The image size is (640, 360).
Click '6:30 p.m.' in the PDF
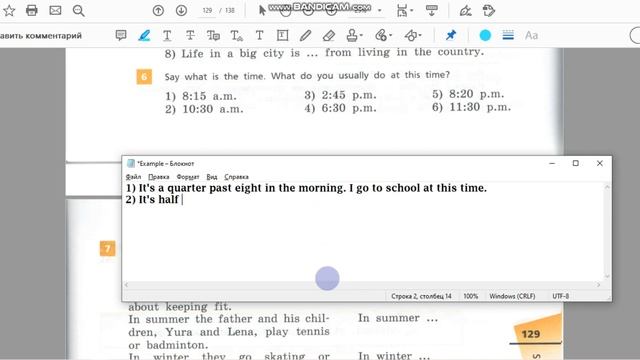pyautogui.click(x=349, y=108)
